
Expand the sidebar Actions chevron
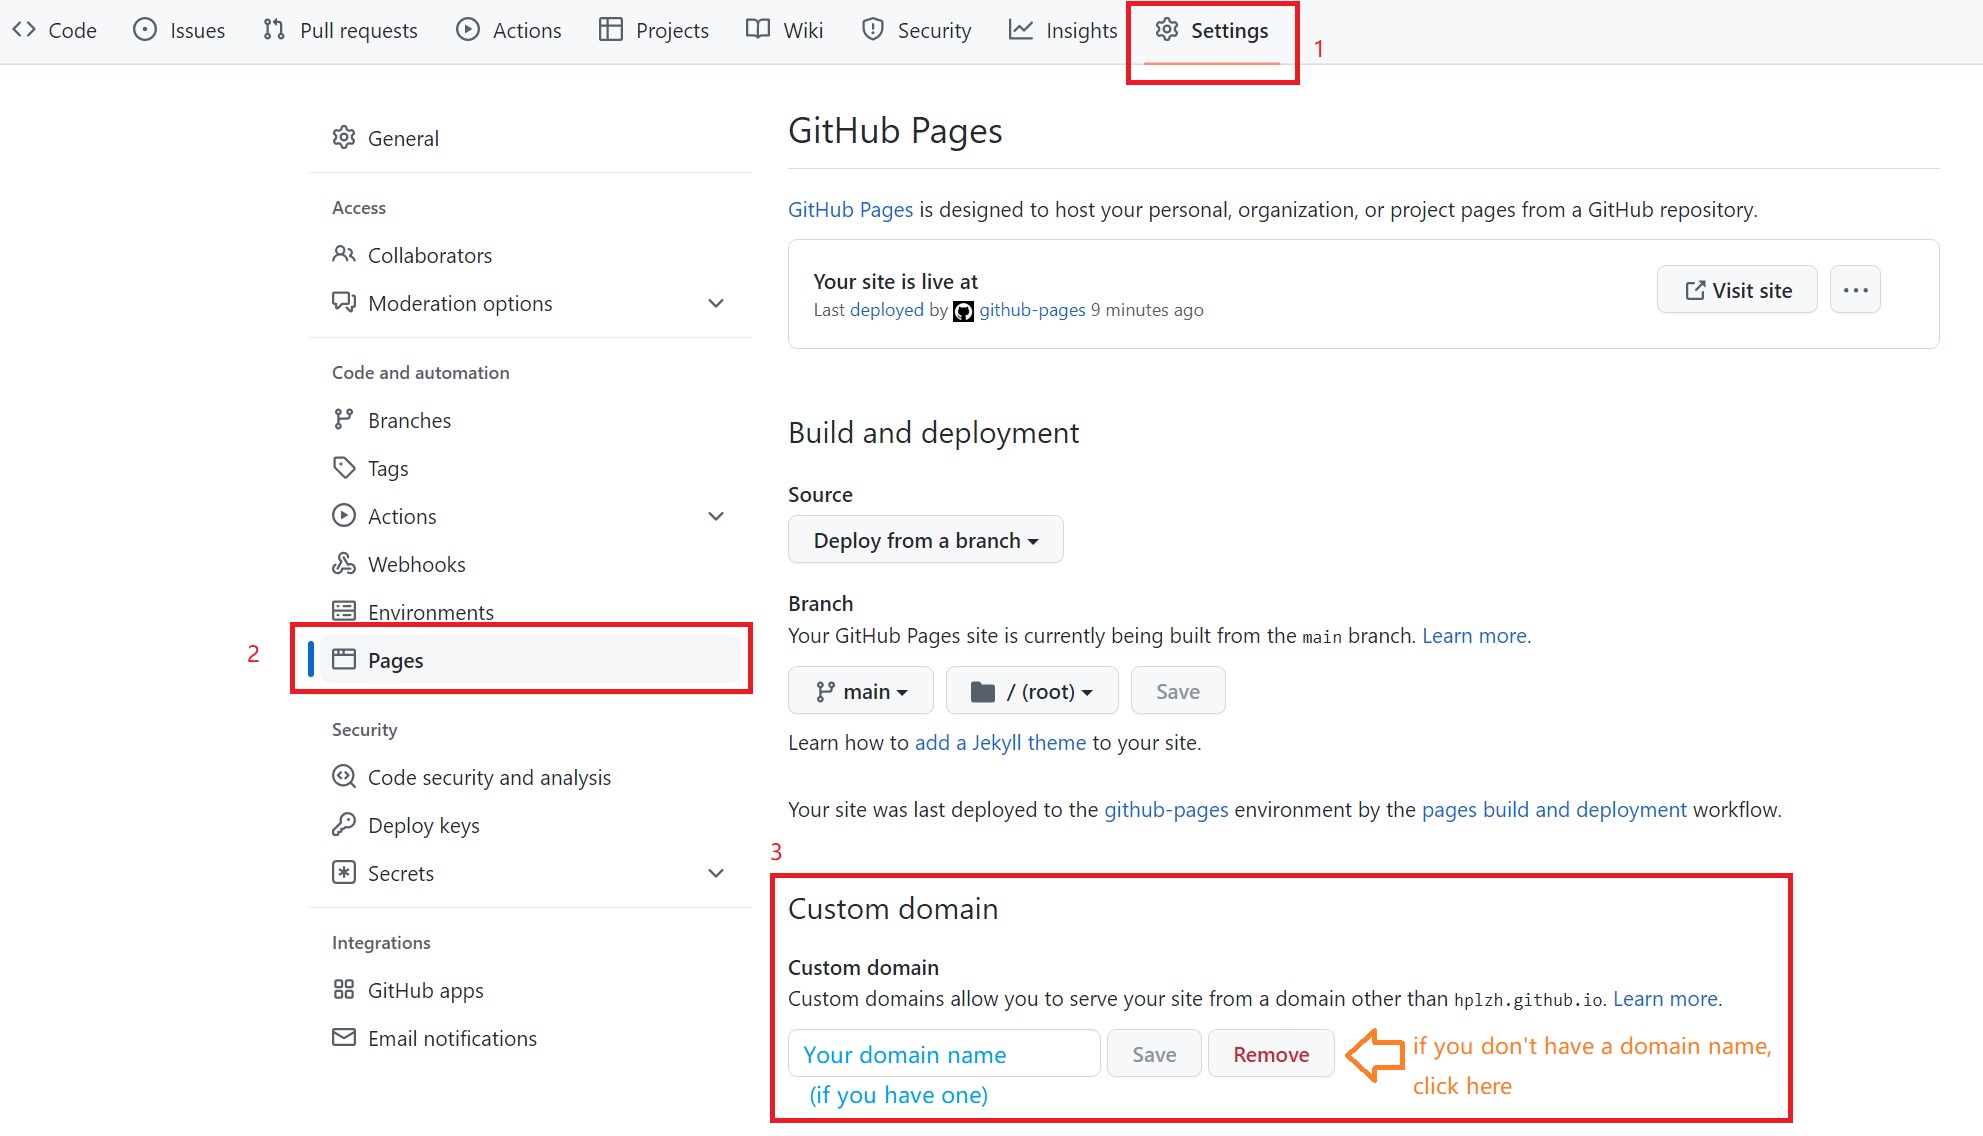(x=716, y=516)
